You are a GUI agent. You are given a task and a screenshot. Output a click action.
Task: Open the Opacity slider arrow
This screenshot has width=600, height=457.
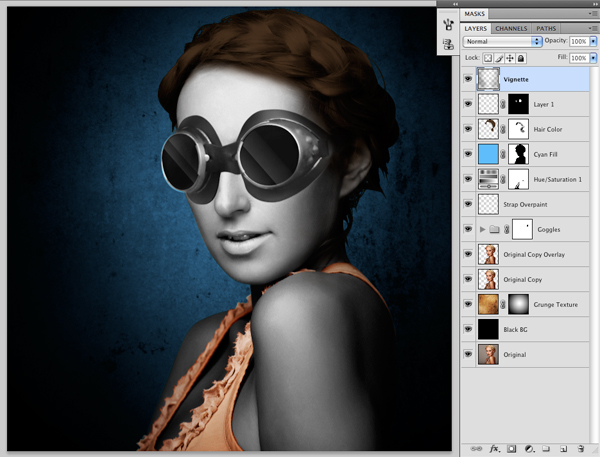pyautogui.click(x=593, y=41)
